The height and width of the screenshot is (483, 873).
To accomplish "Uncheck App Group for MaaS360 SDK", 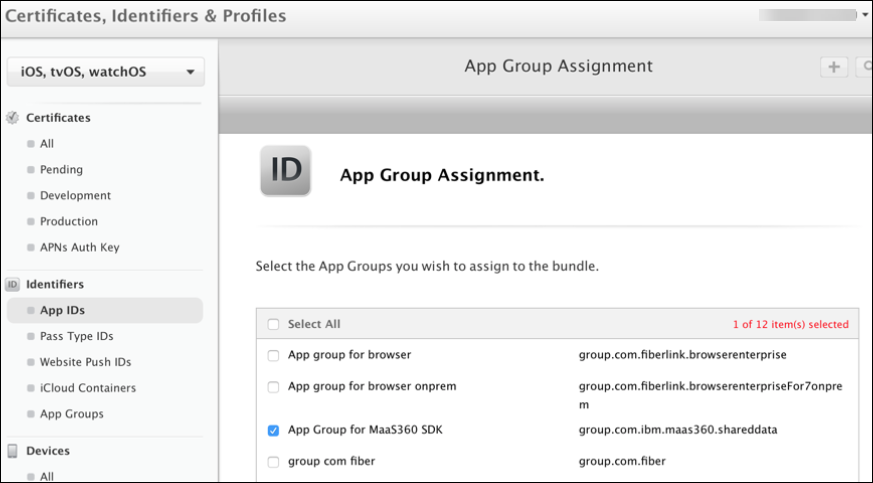I will pos(273,431).
